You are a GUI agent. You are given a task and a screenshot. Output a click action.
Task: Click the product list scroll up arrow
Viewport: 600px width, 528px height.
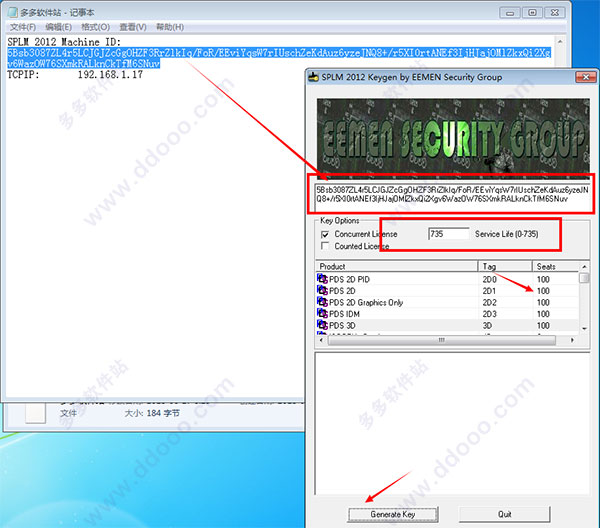[584, 266]
